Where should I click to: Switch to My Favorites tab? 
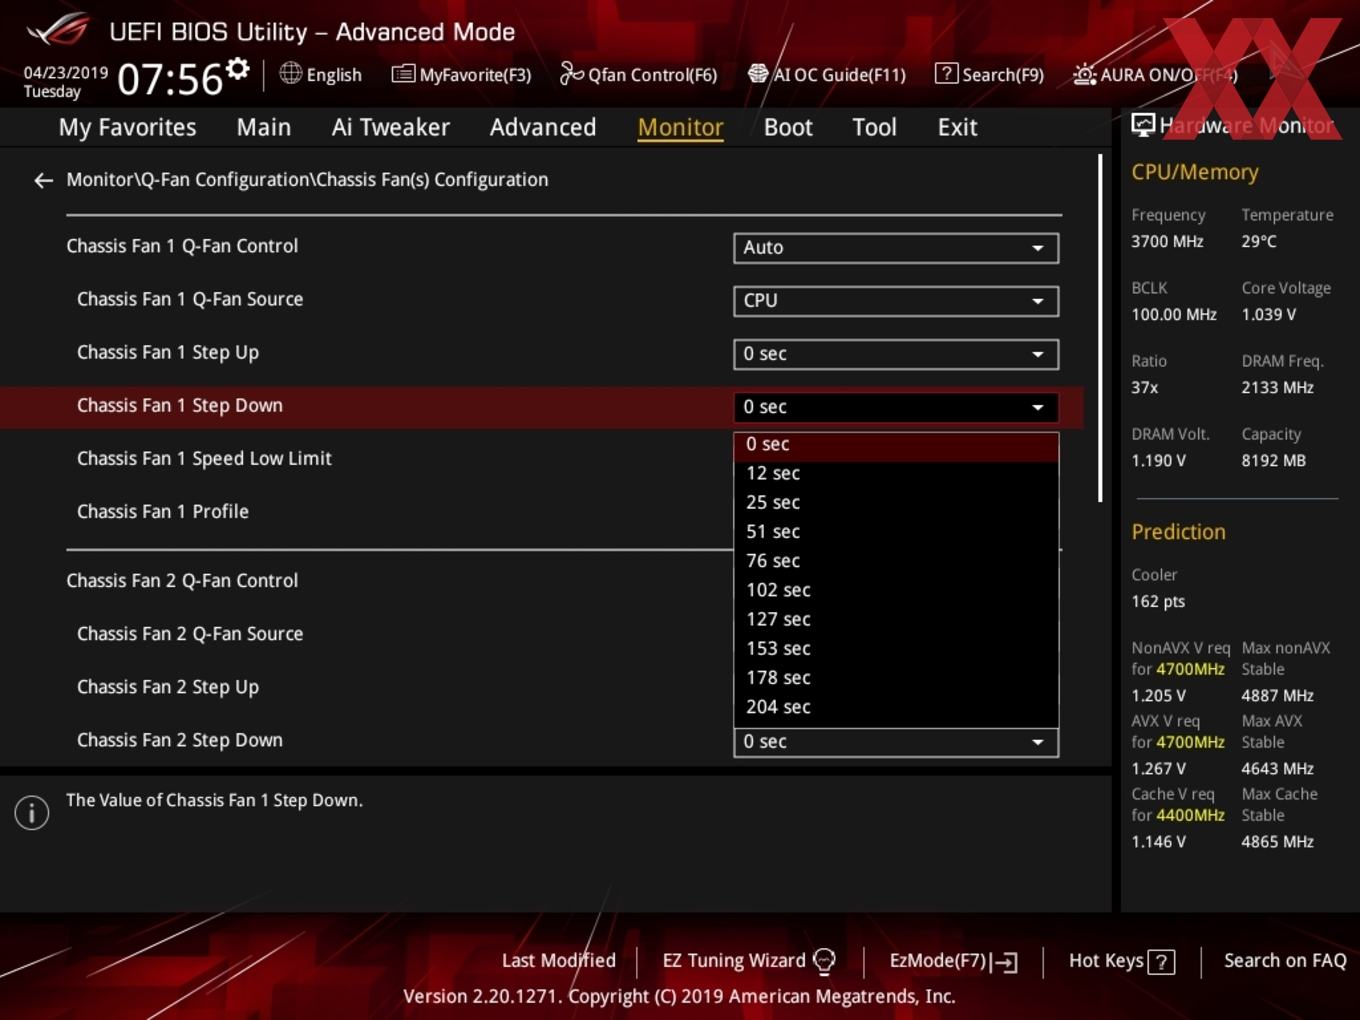(x=127, y=128)
